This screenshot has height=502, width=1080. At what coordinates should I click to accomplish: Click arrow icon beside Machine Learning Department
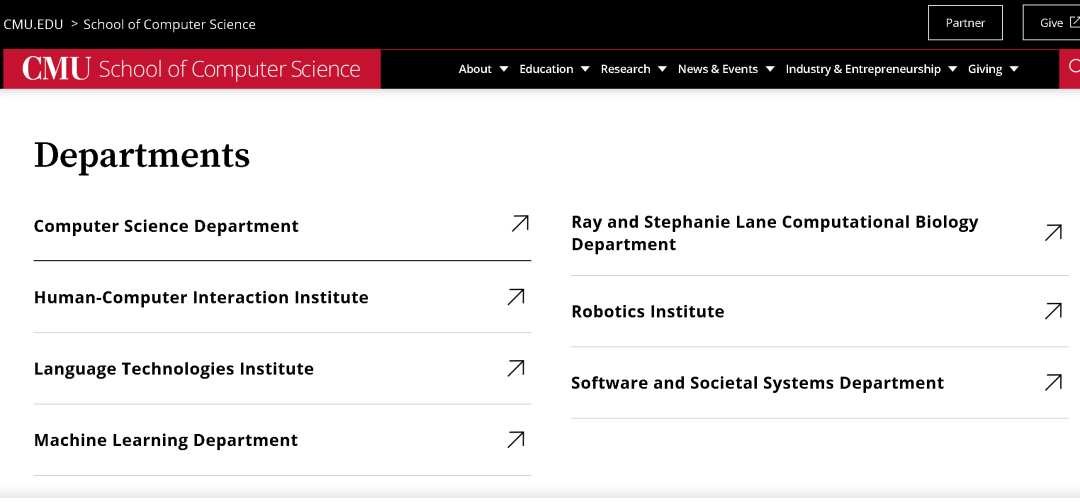[x=516, y=439]
